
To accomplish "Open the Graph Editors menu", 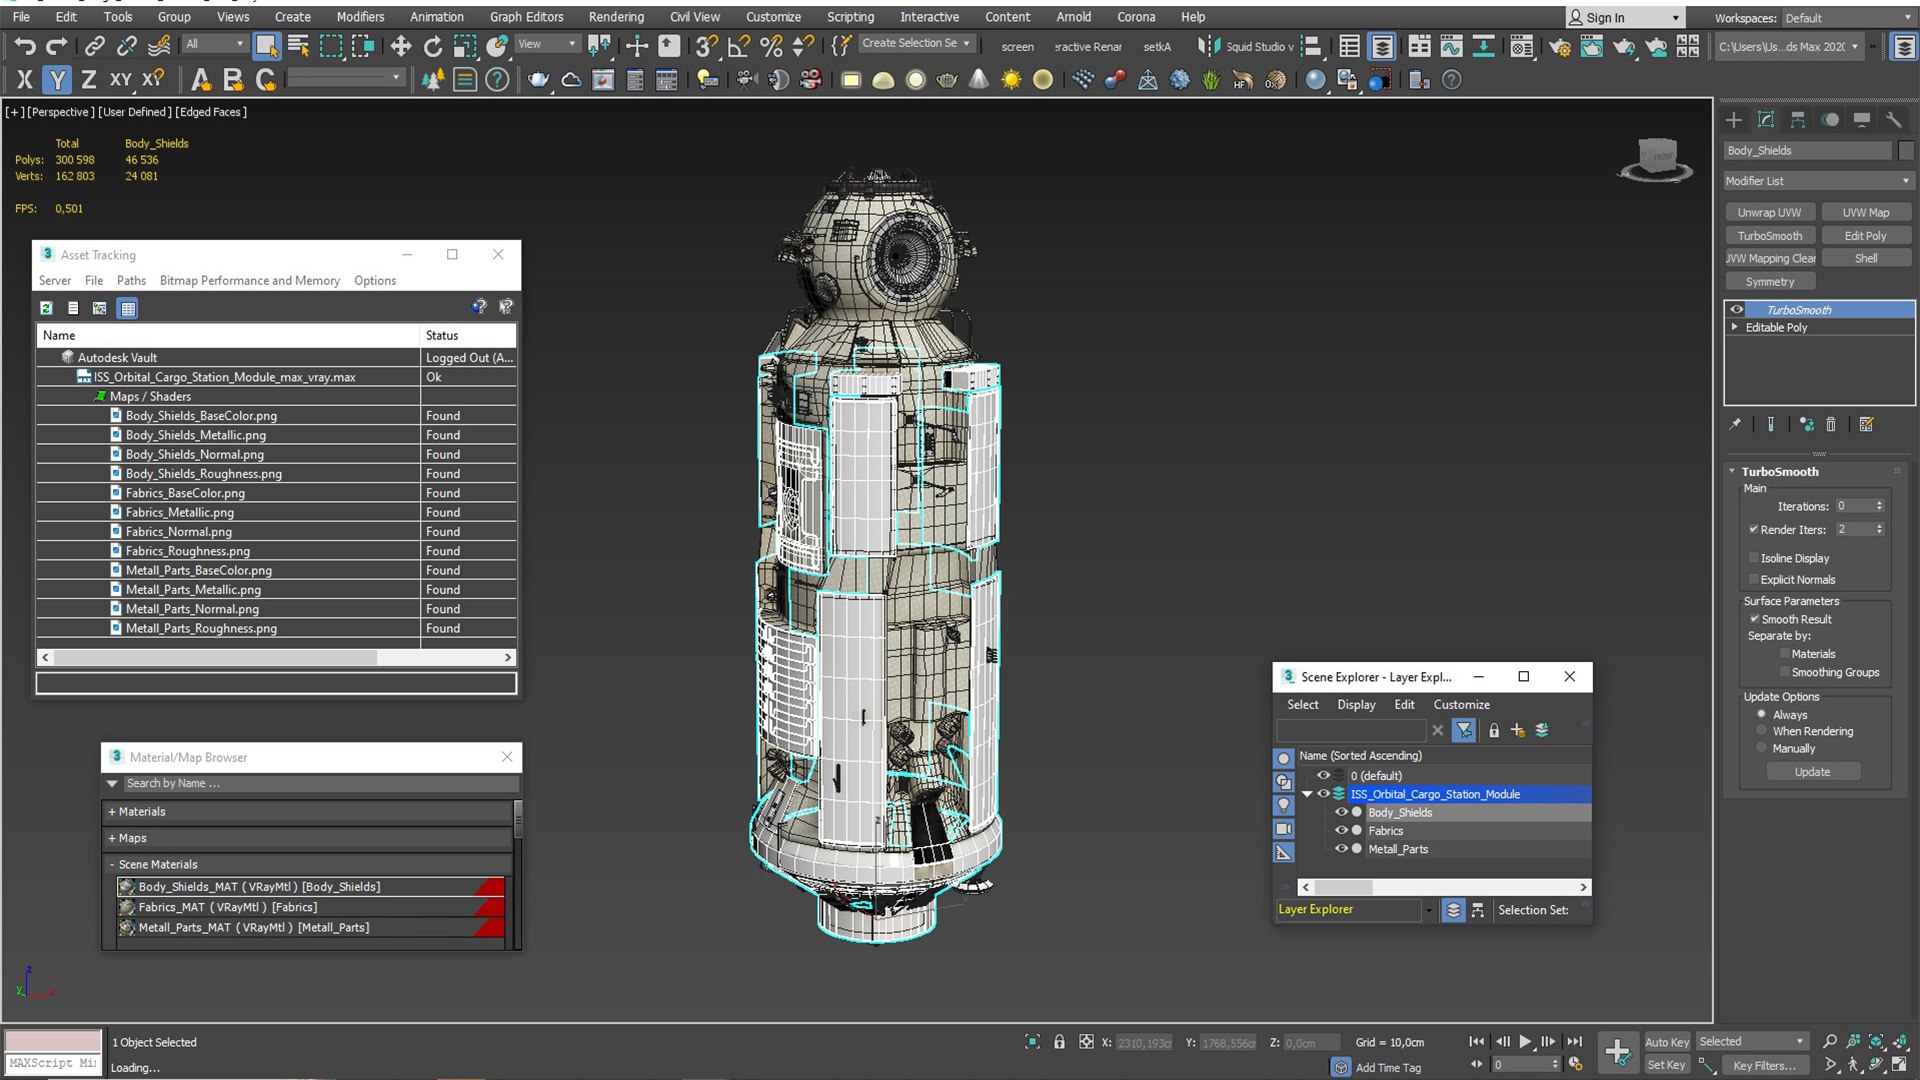I will pos(526,17).
